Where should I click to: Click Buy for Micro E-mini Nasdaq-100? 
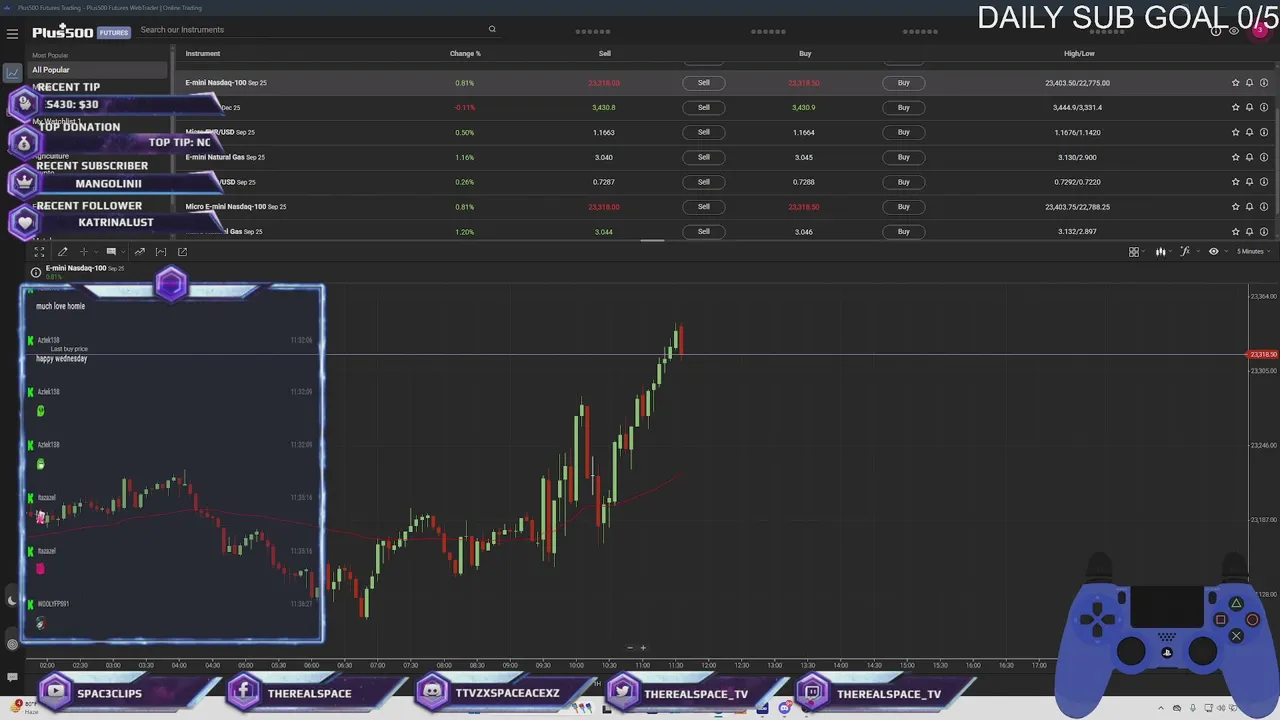pyautogui.click(x=904, y=207)
